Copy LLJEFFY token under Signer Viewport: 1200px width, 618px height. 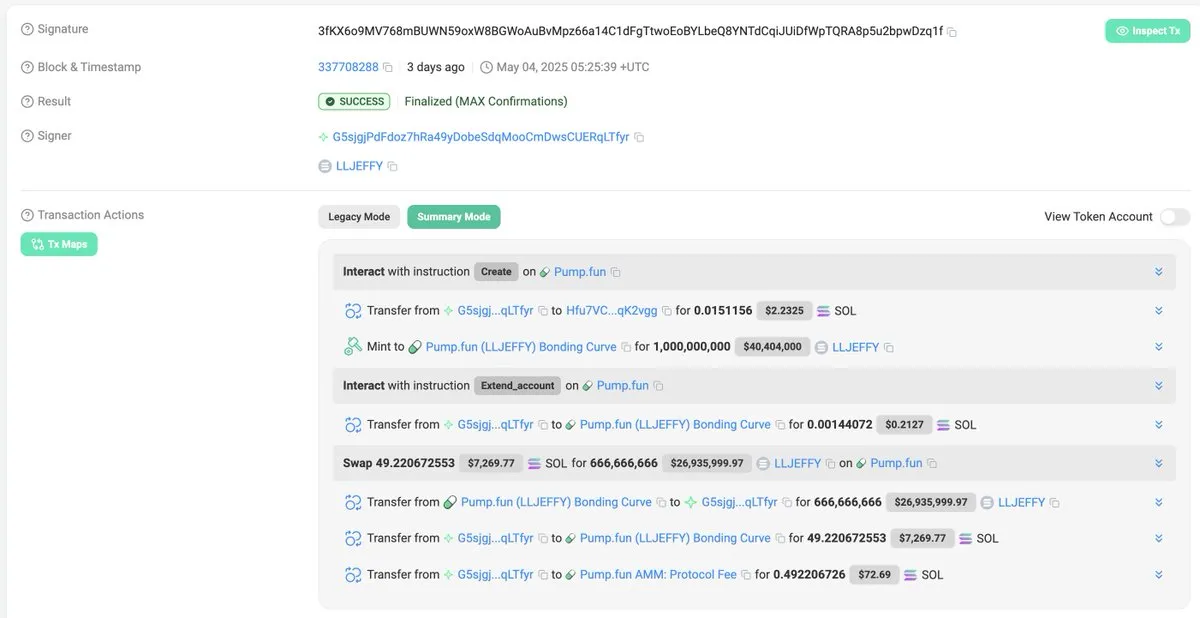coord(392,167)
